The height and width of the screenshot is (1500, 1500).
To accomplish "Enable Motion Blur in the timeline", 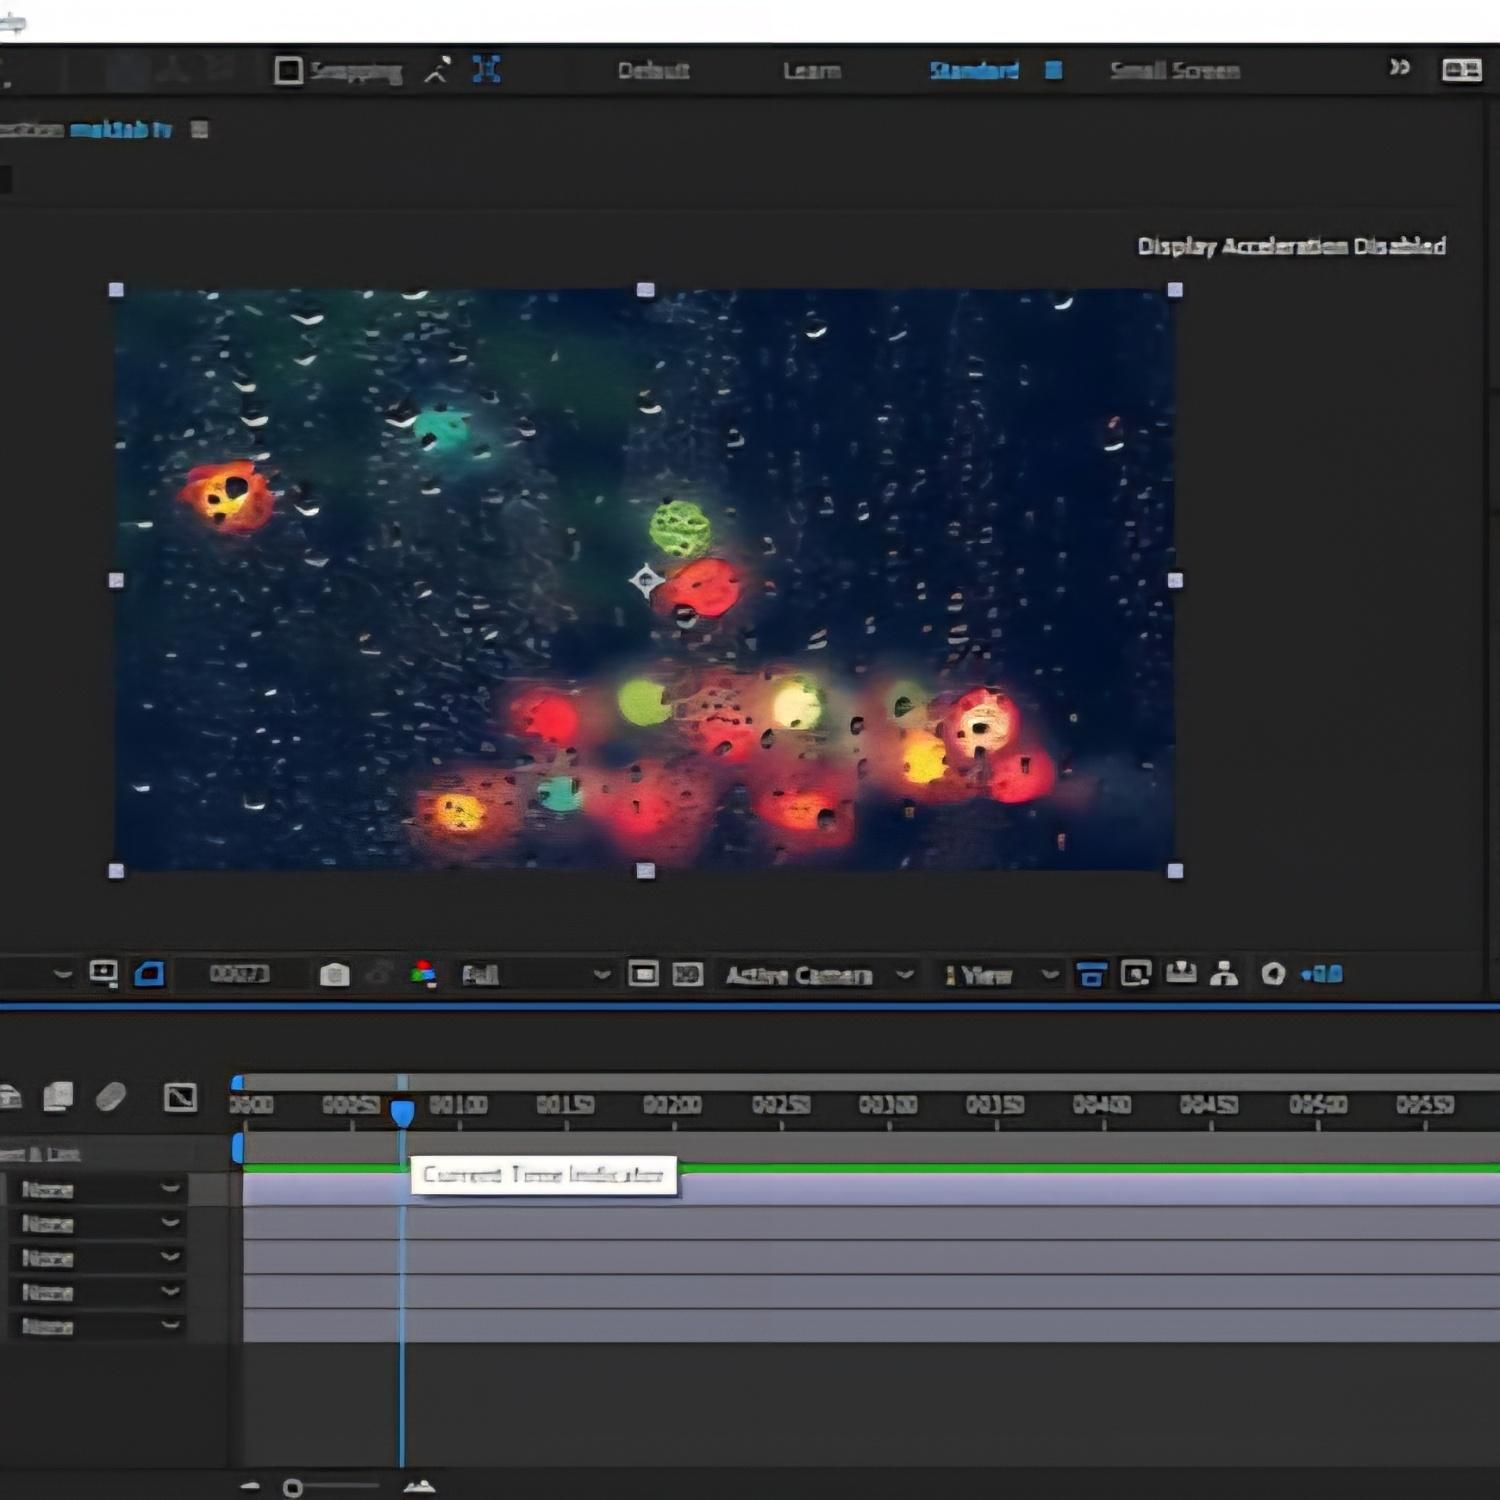I will pyautogui.click(x=111, y=1097).
